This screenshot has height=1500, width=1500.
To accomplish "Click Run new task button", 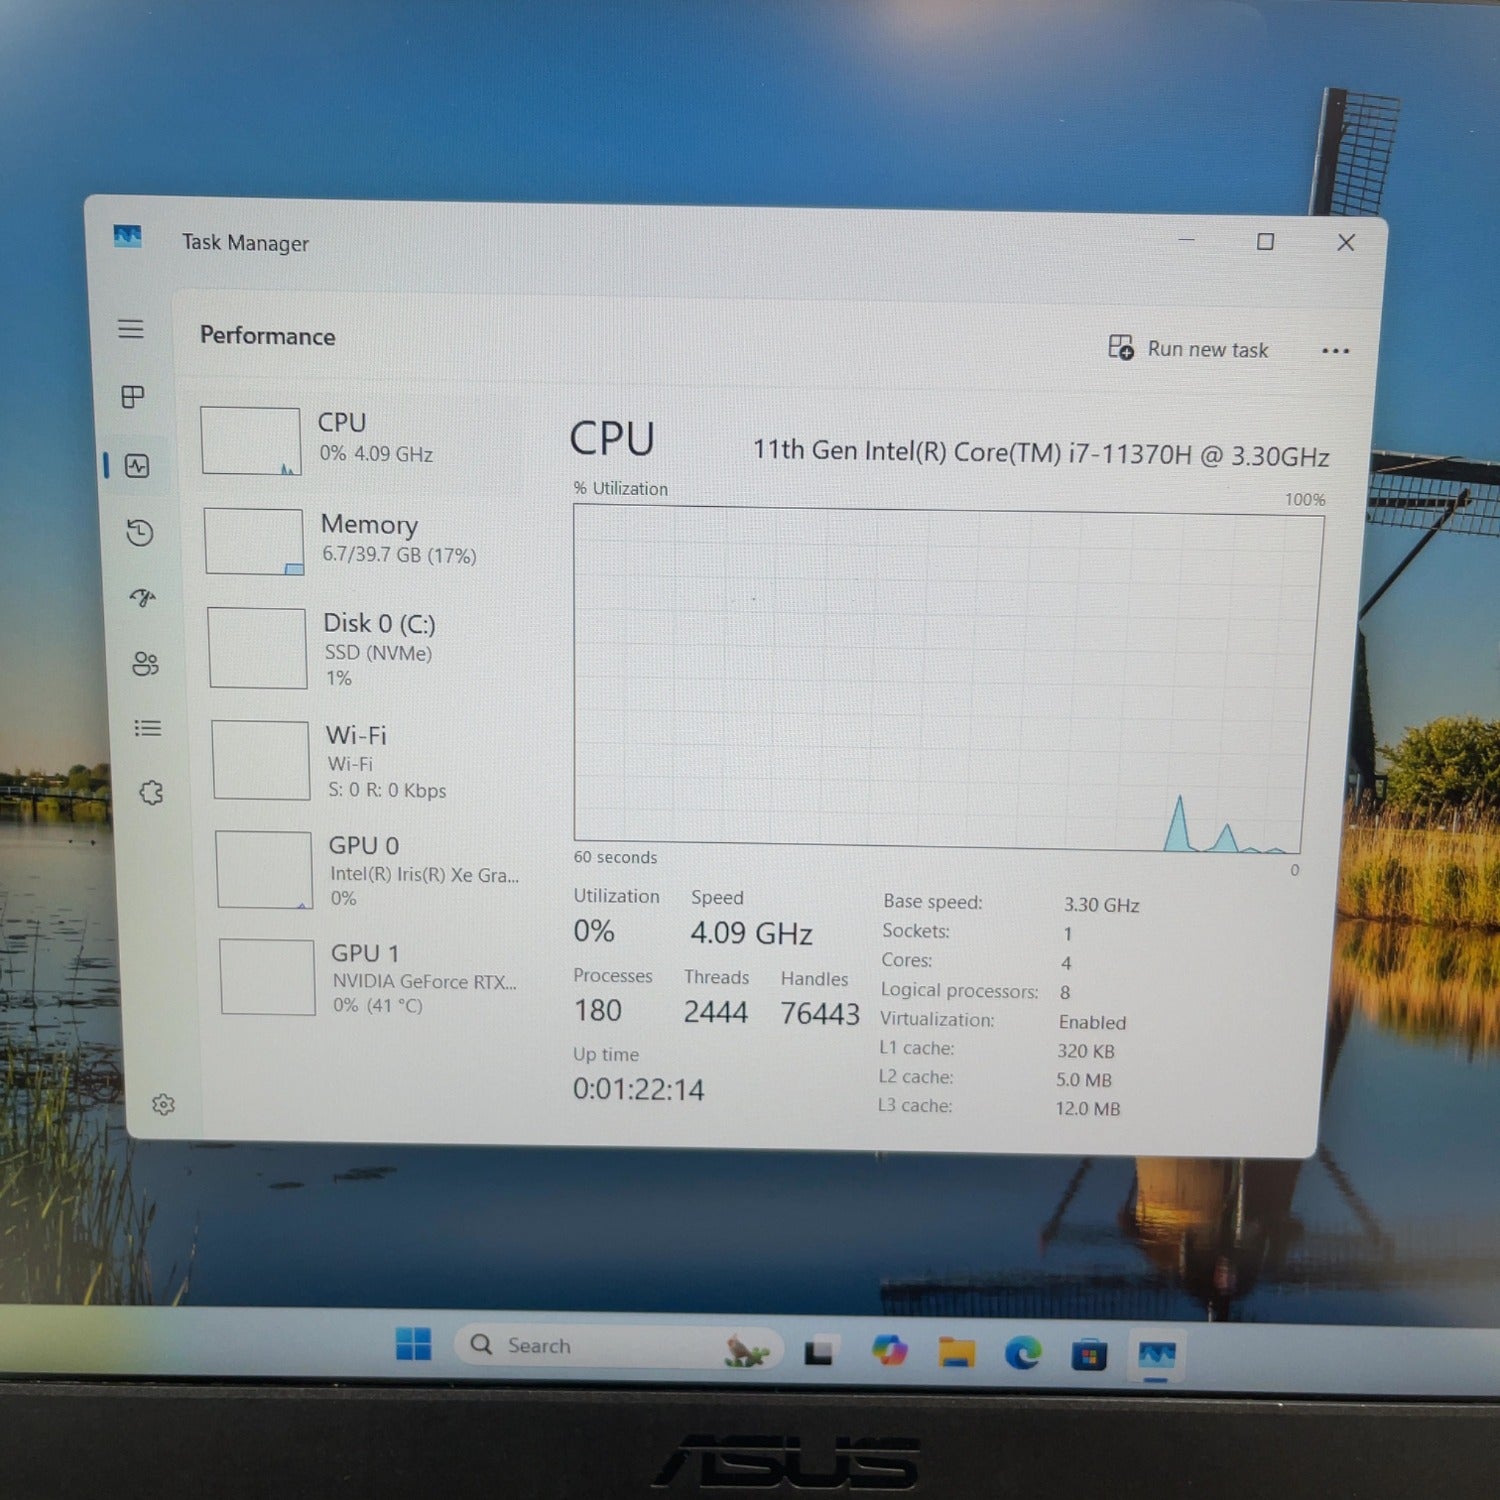I will (1189, 349).
